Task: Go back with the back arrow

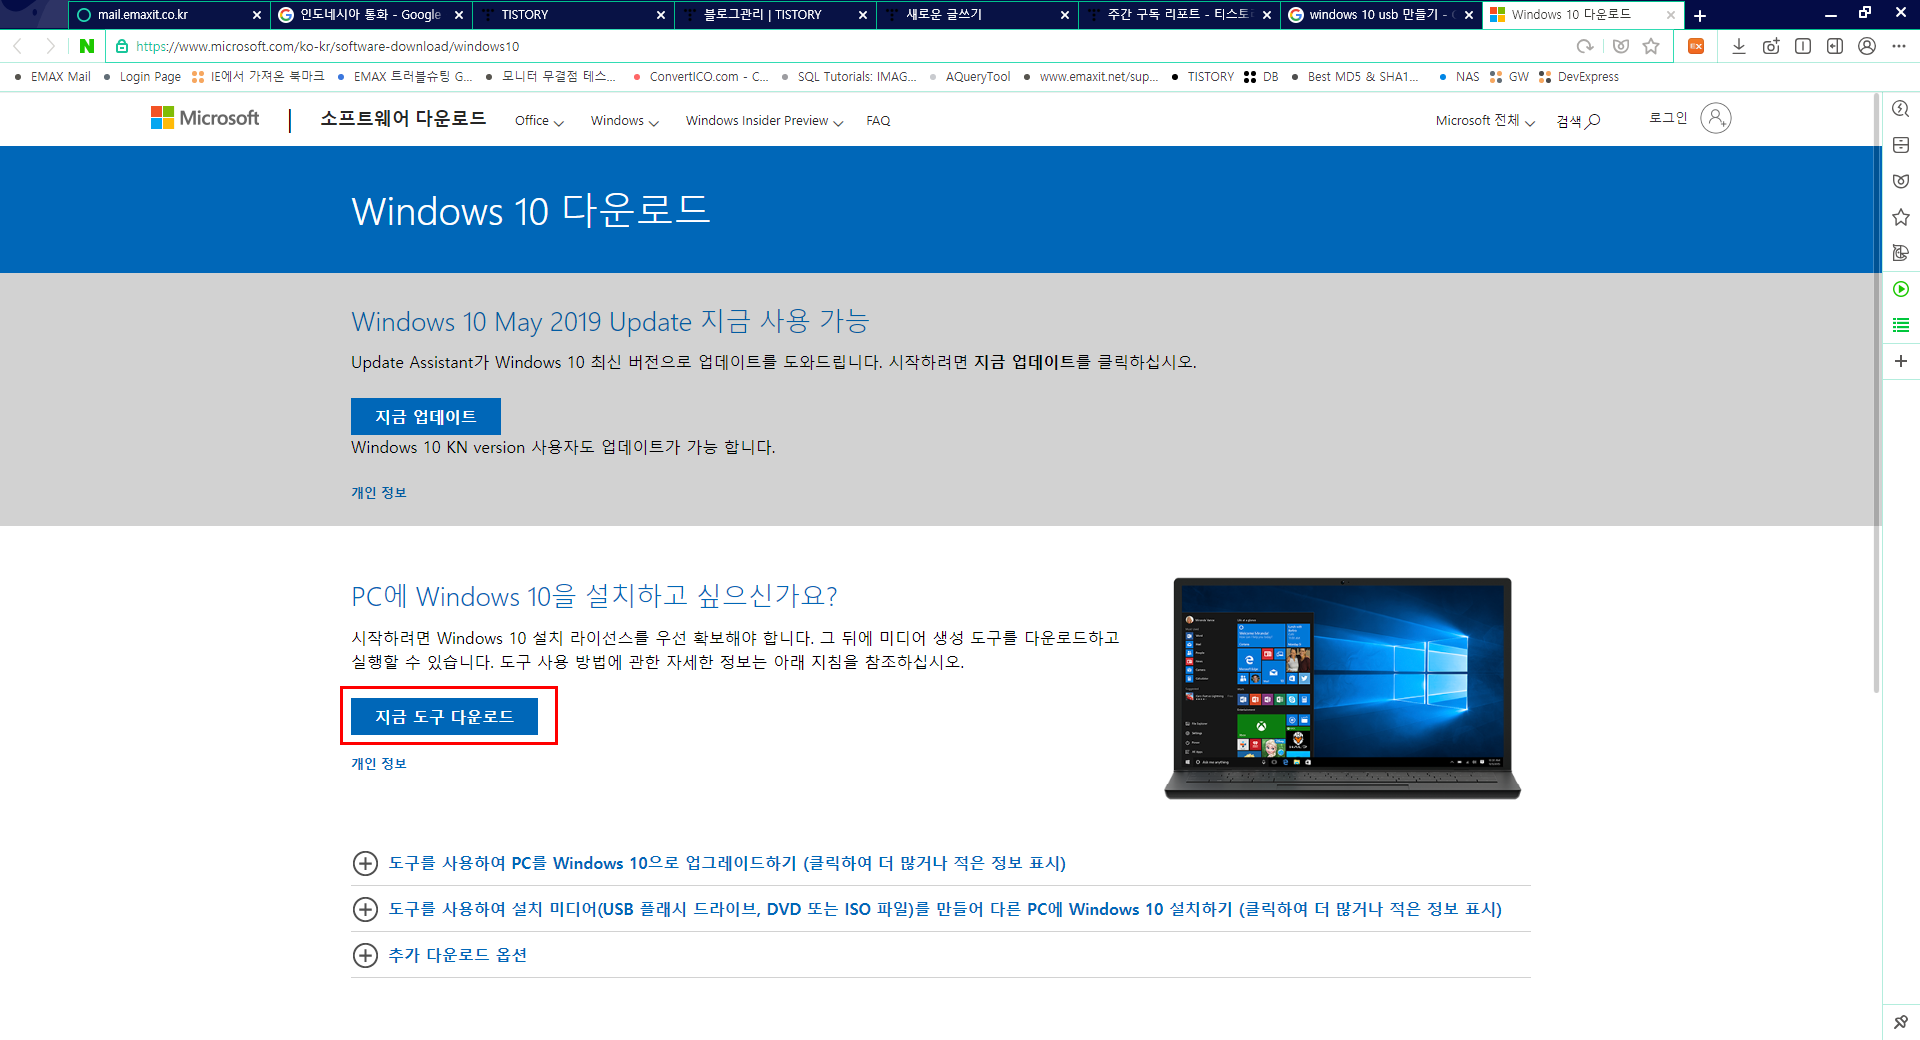Action: 18,46
